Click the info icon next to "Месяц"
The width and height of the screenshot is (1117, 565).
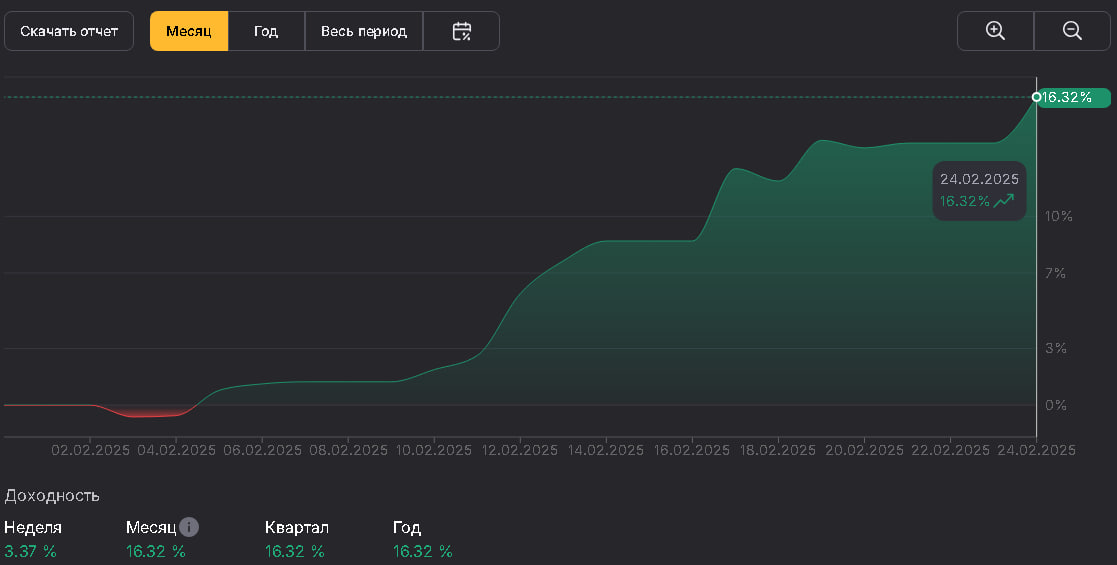click(x=189, y=527)
